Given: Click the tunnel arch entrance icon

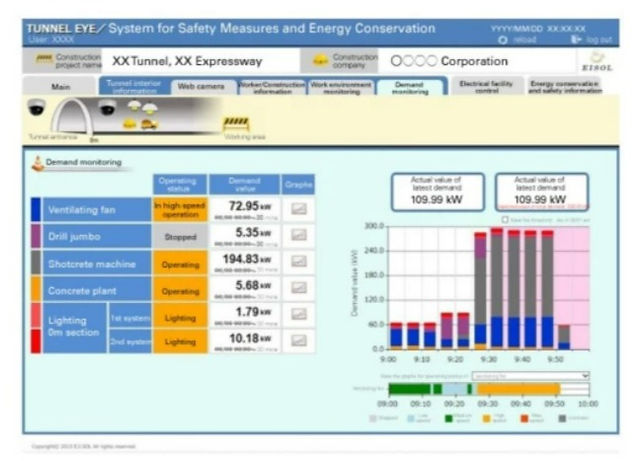Looking at the screenshot, I should [72, 117].
